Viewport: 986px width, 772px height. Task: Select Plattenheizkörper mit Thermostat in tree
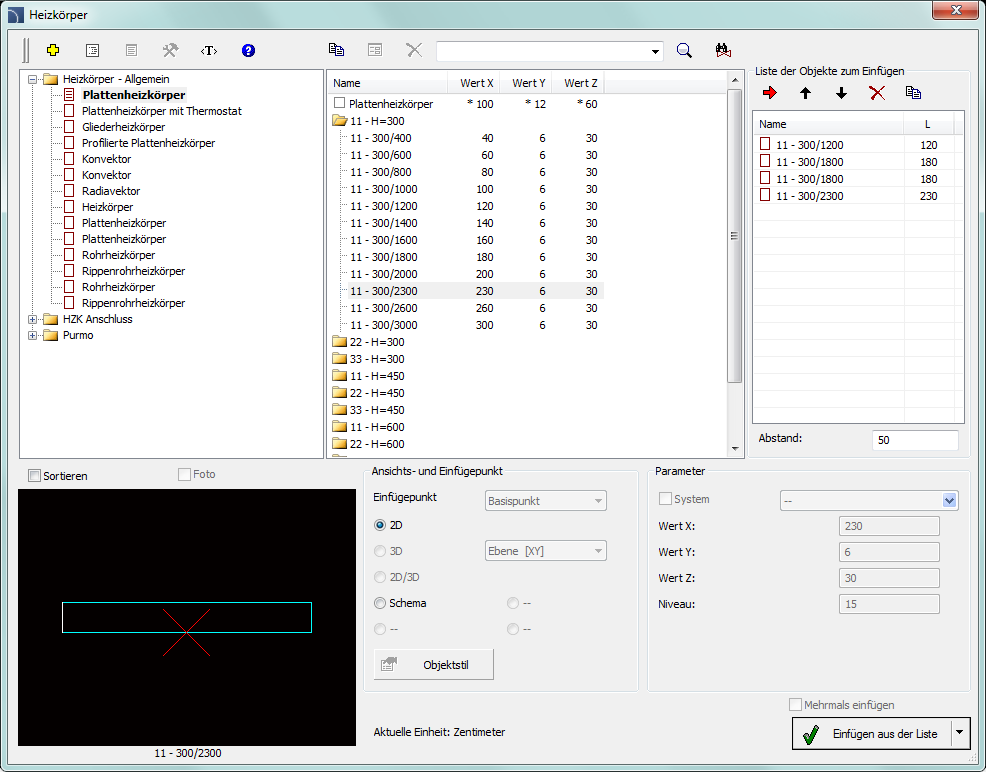[x=161, y=111]
